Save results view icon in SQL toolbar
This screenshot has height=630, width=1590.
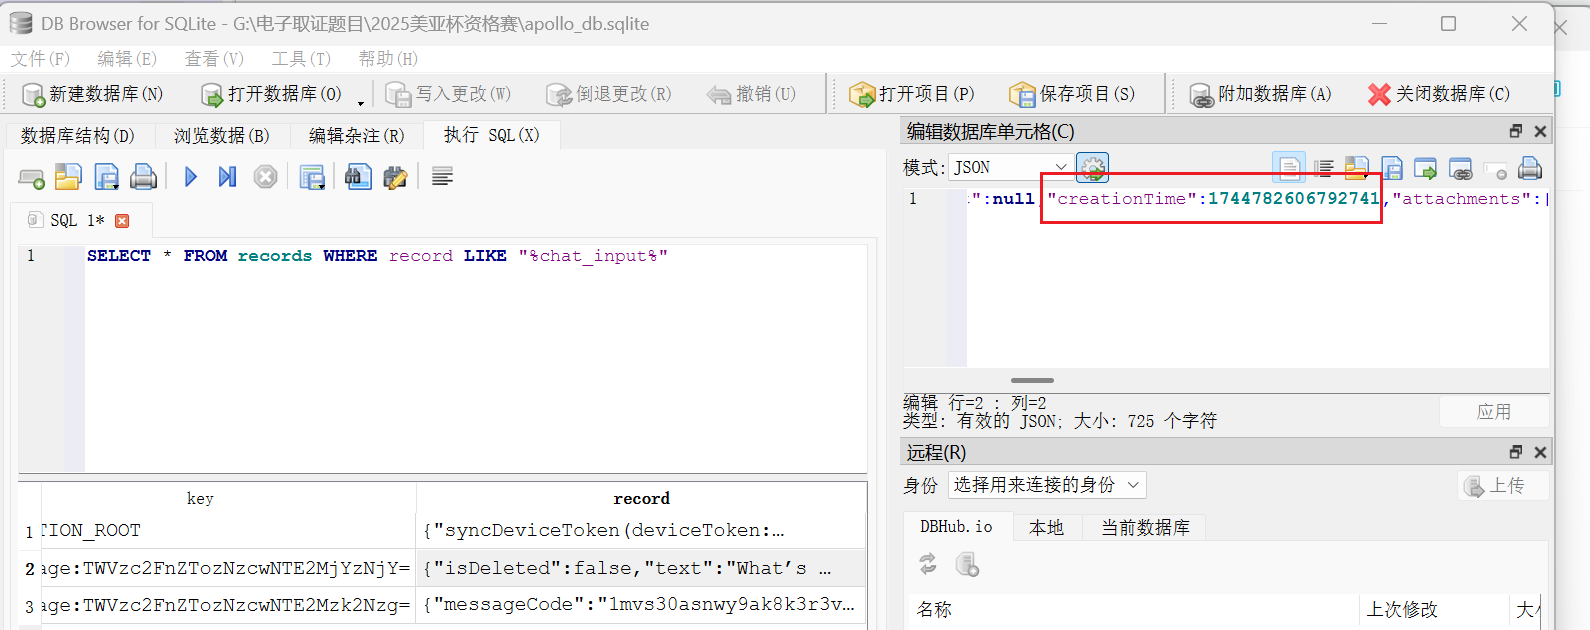tap(312, 177)
